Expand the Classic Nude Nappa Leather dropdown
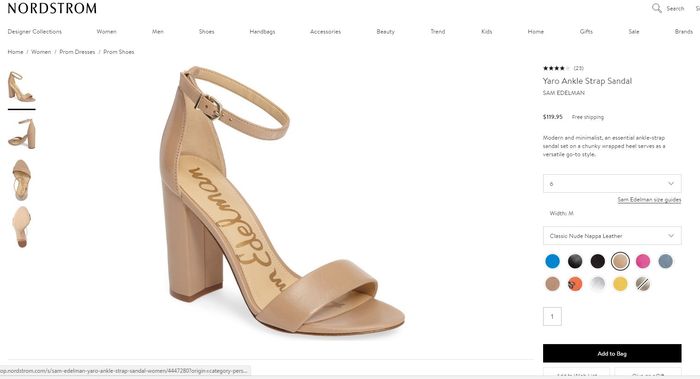700x379 pixels. click(x=612, y=236)
